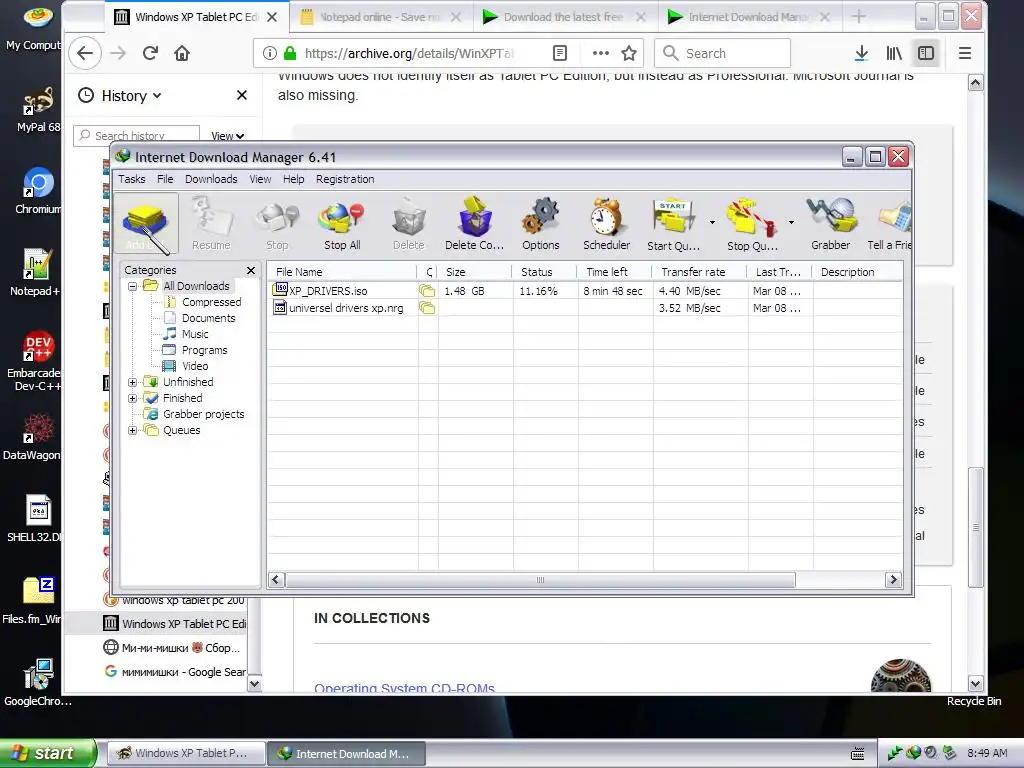Click the Tell a Friend icon
Image resolution: width=1024 pixels, height=768 pixels.
[889, 225]
